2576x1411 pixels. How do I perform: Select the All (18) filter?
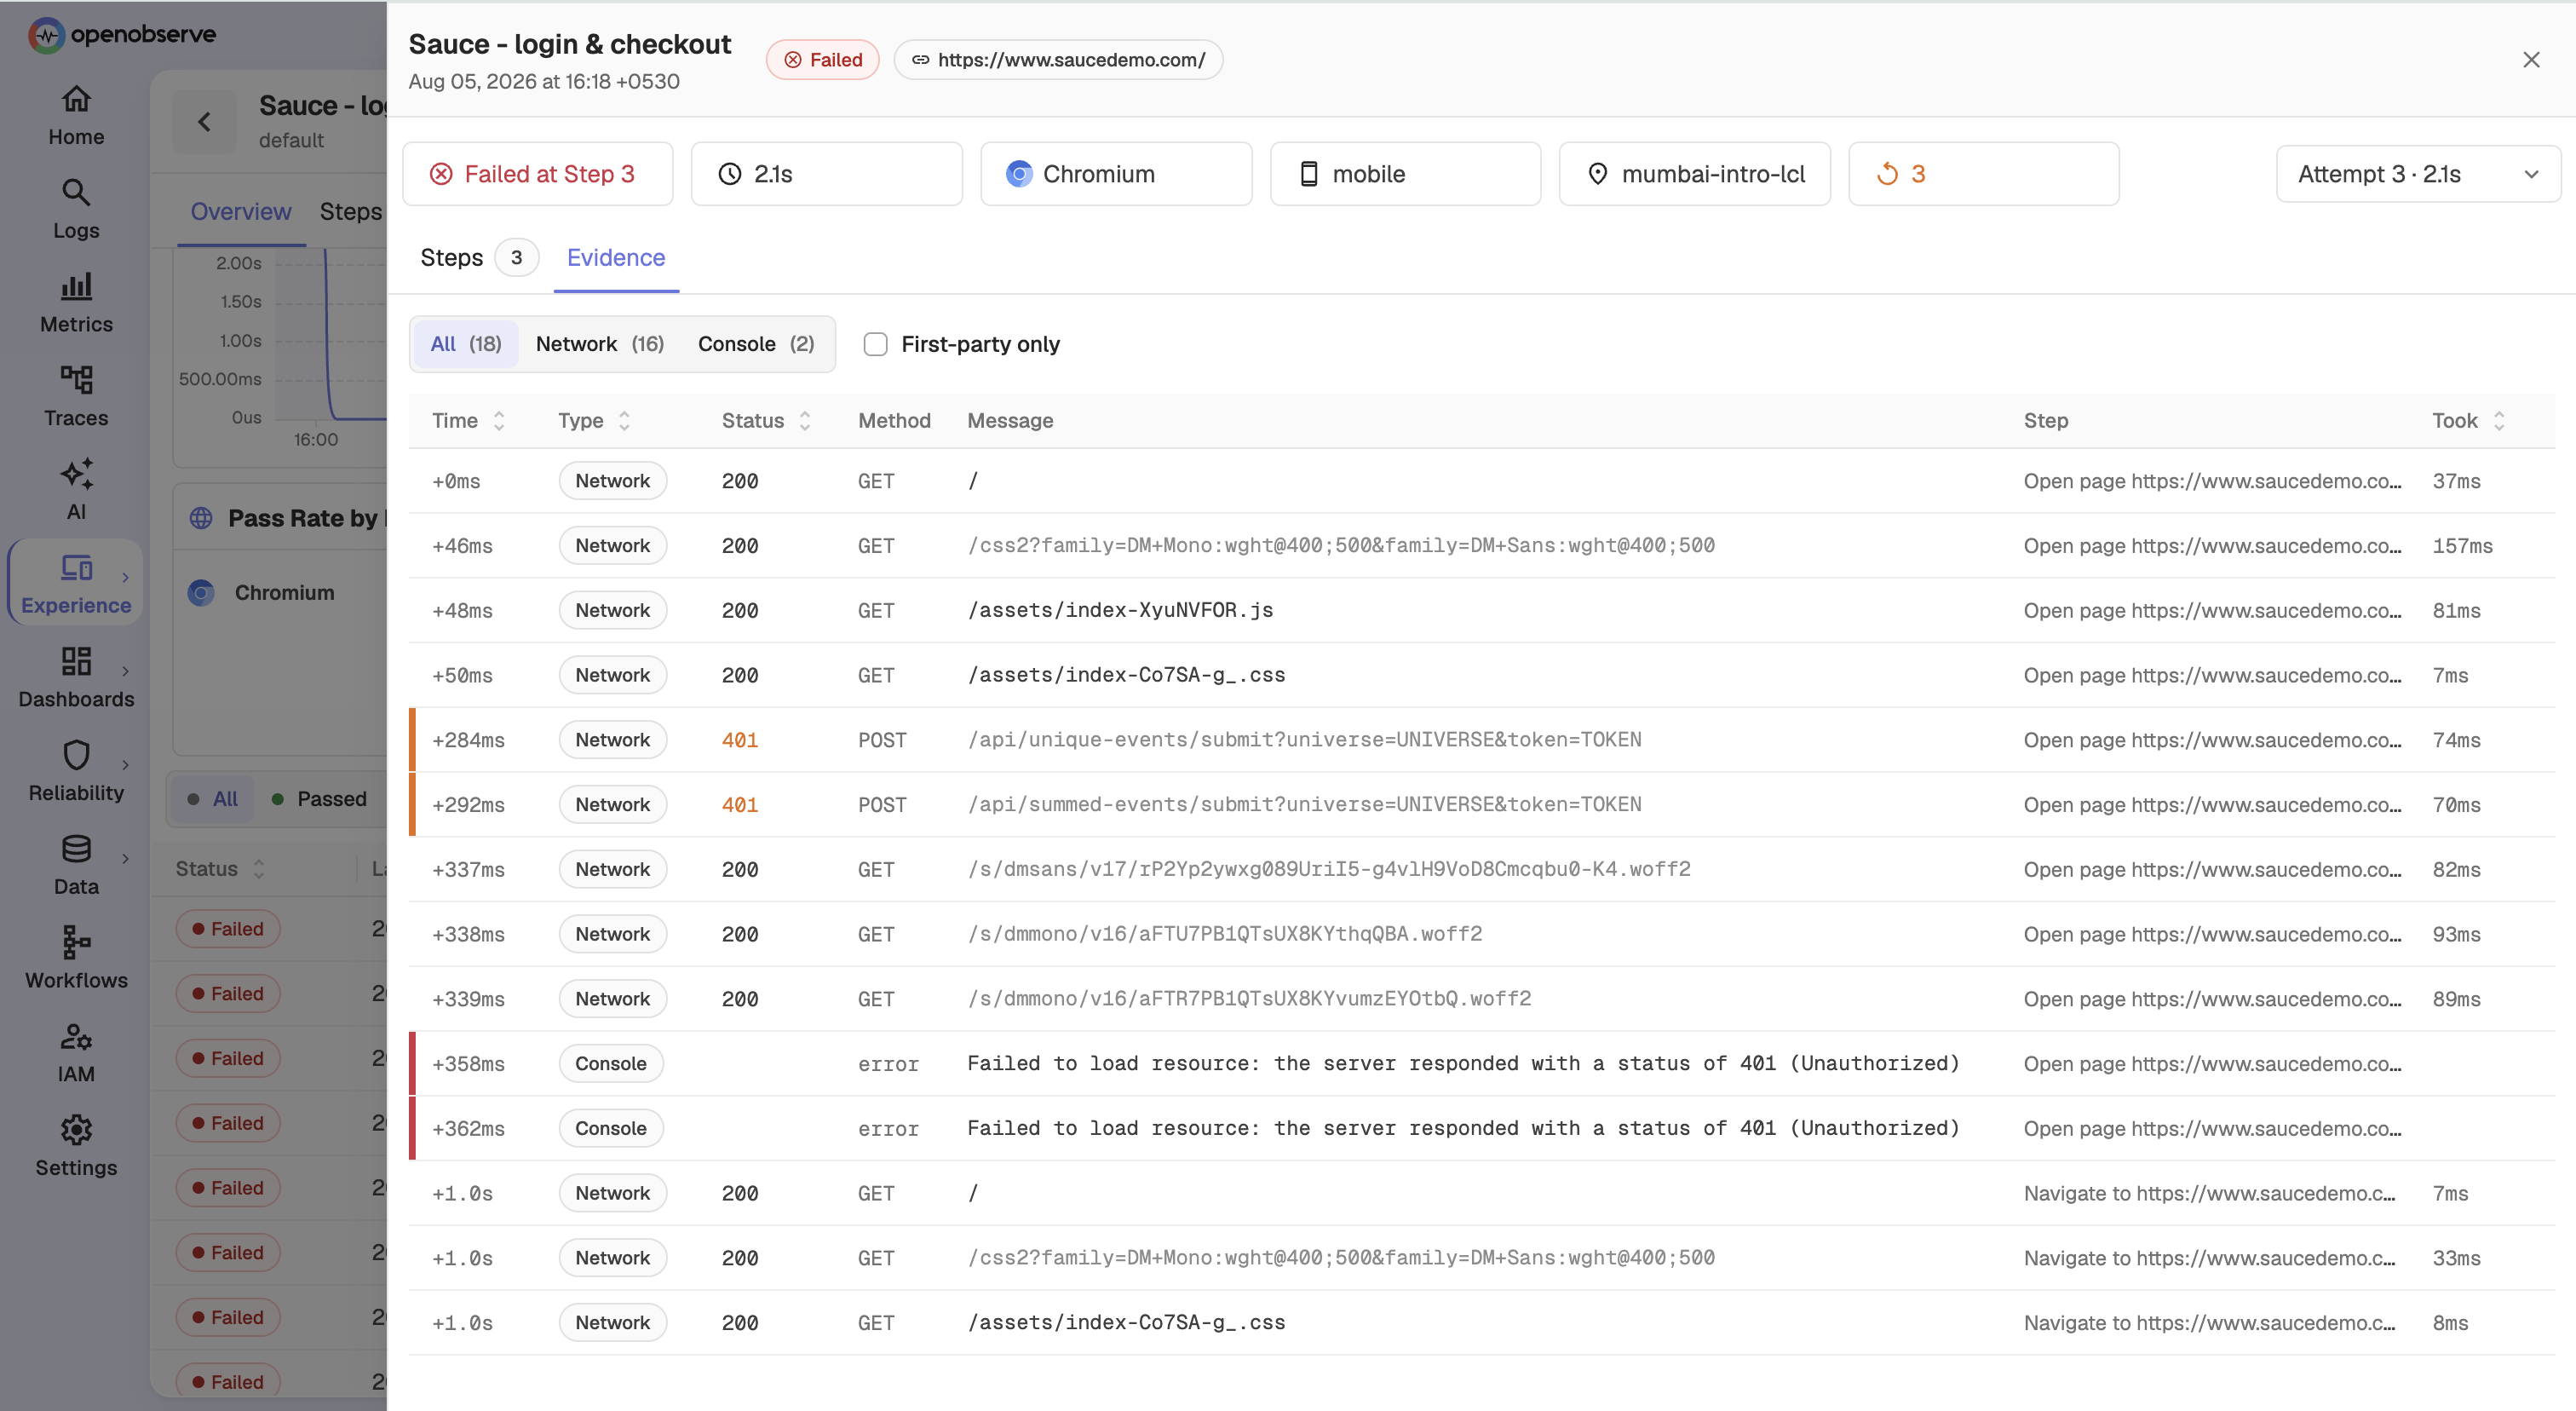pyautogui.click(x=466, y=344)
